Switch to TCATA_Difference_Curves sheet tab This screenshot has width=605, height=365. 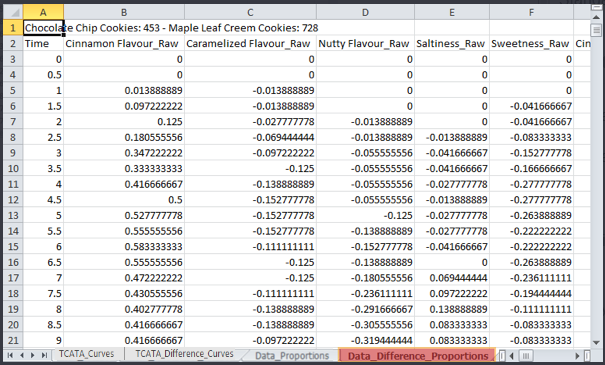click(x=184, y=354)
